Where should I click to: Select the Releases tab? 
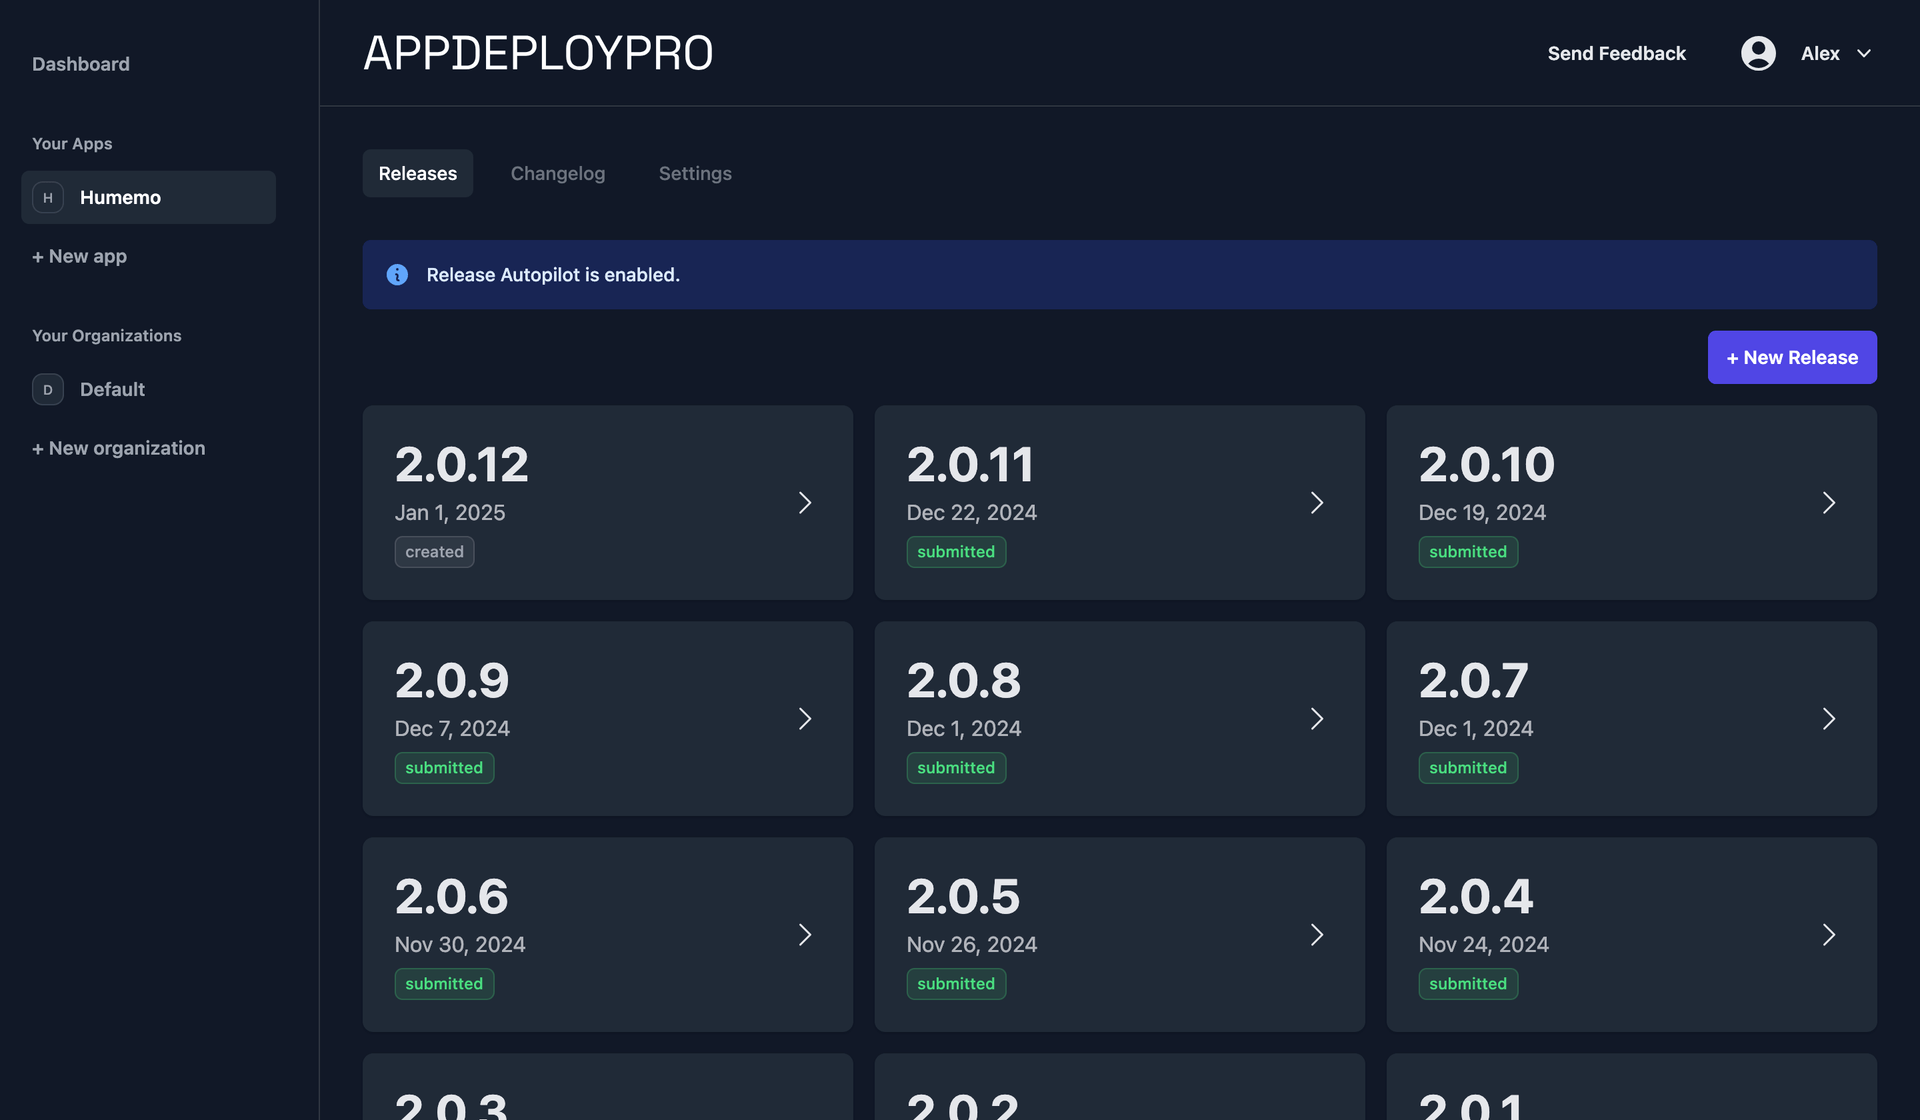(x=417, y=173)
